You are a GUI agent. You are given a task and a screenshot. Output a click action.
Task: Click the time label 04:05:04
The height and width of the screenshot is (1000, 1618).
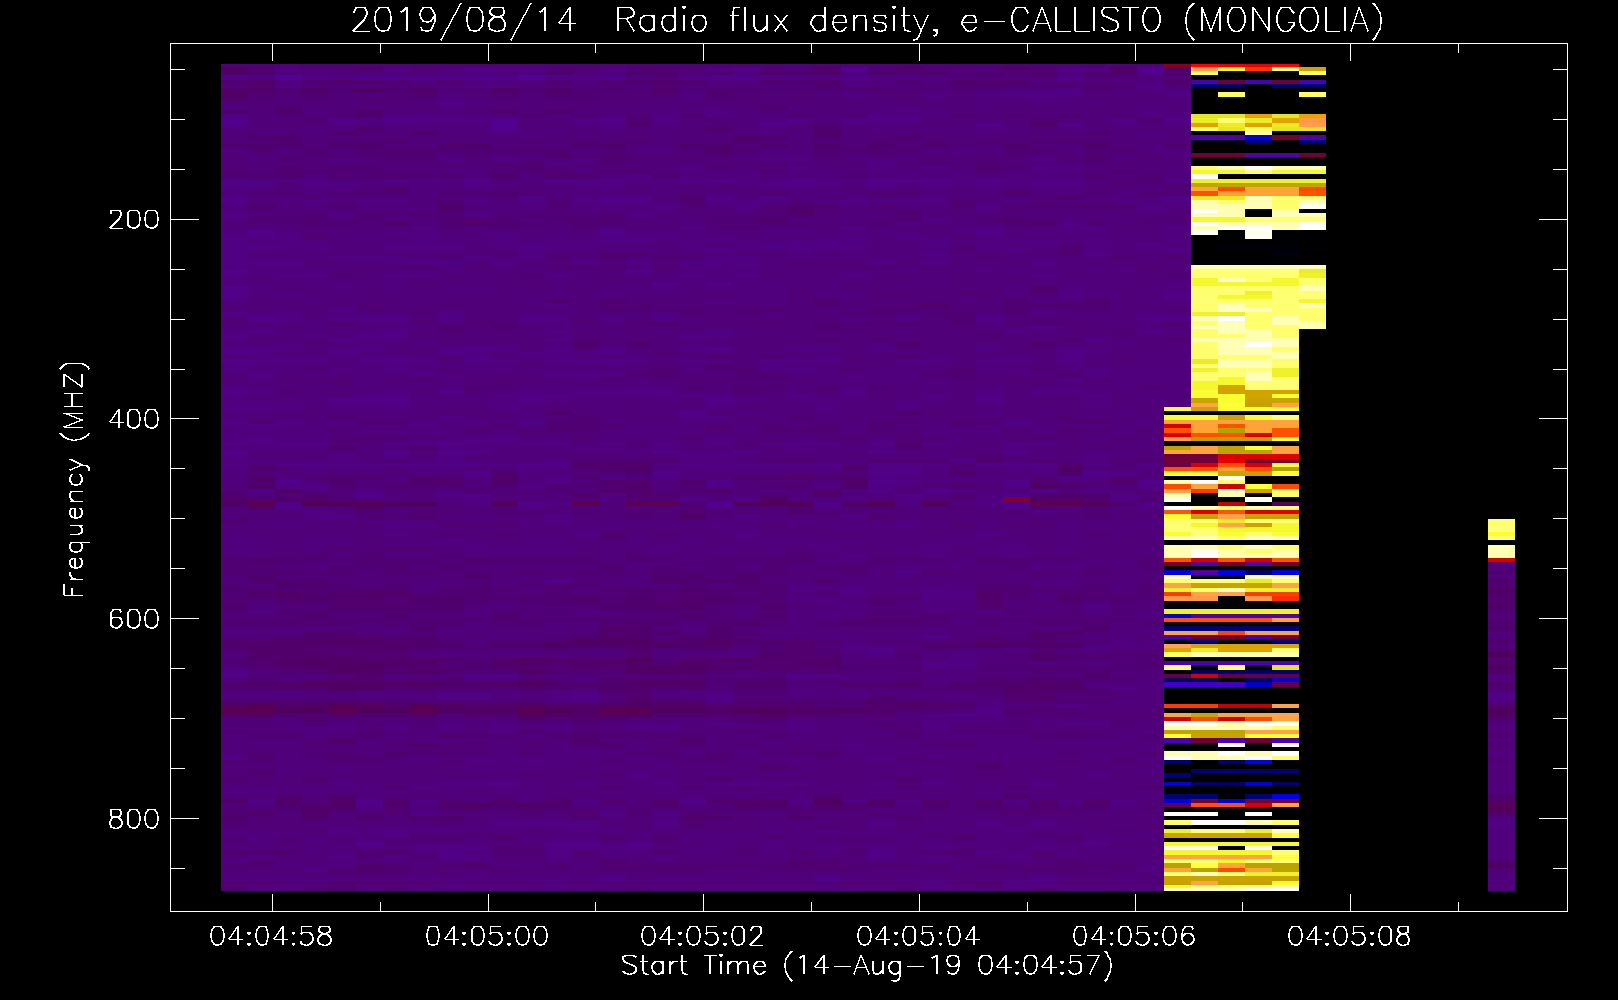point(918,937)
